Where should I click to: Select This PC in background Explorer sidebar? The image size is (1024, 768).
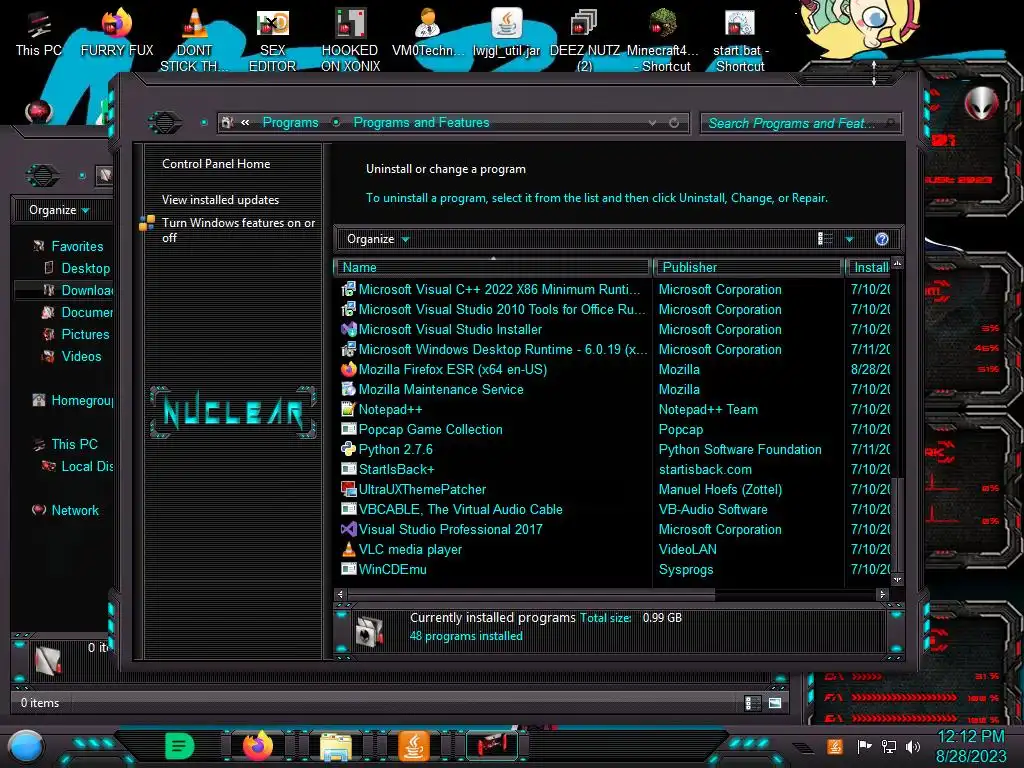point(74,444)
